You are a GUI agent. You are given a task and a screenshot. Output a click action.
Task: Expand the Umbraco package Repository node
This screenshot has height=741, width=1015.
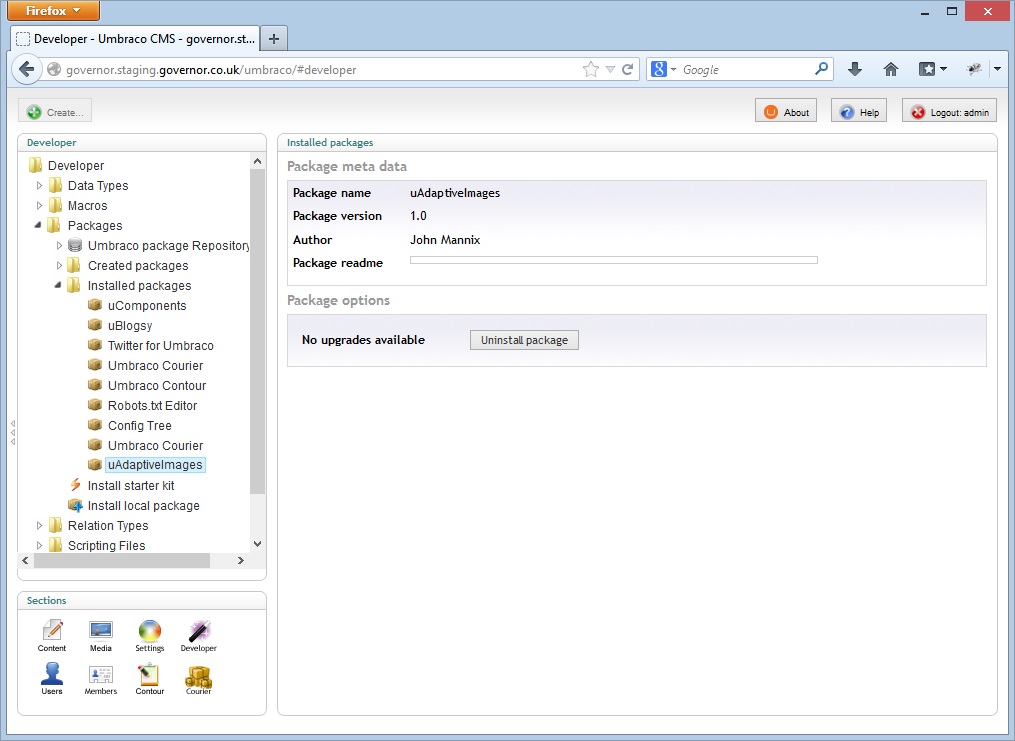59,246
